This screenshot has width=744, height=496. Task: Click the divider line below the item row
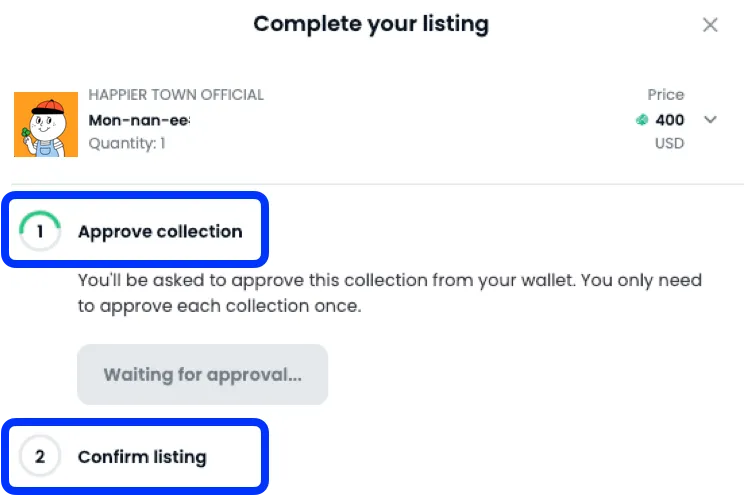pos(372,184)
